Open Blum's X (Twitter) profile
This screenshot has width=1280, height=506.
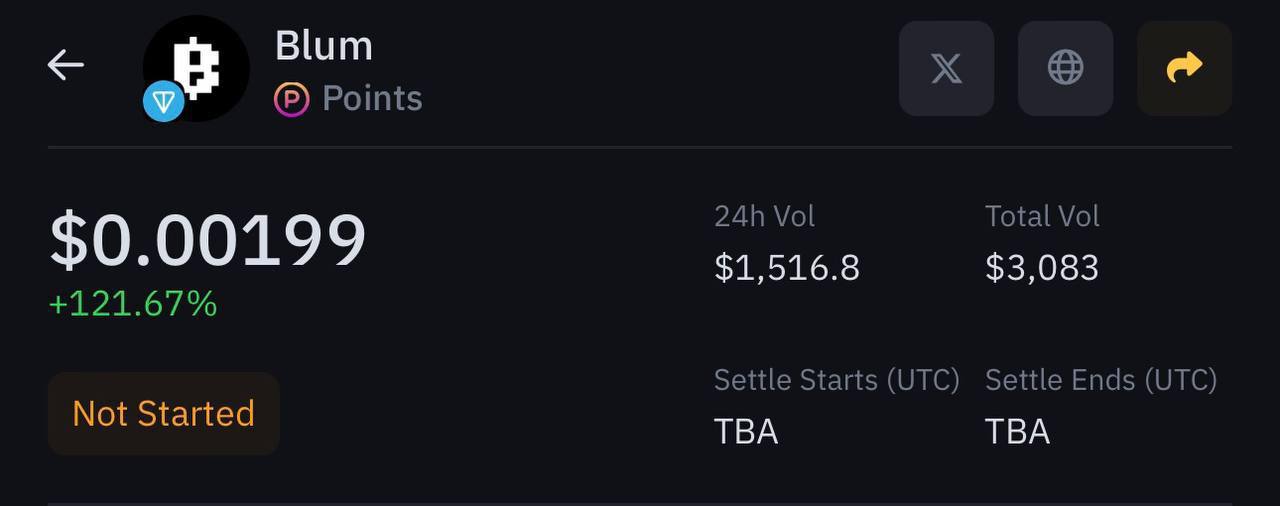pyautogui.click(x=946, y=68)
